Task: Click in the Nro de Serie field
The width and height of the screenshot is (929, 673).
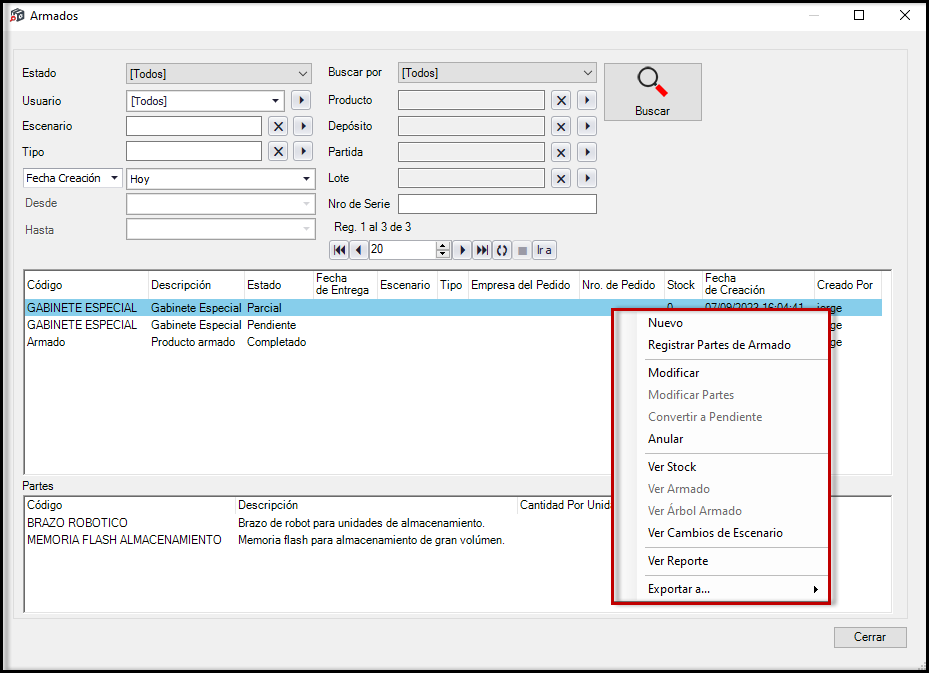Action: [497, 204]
